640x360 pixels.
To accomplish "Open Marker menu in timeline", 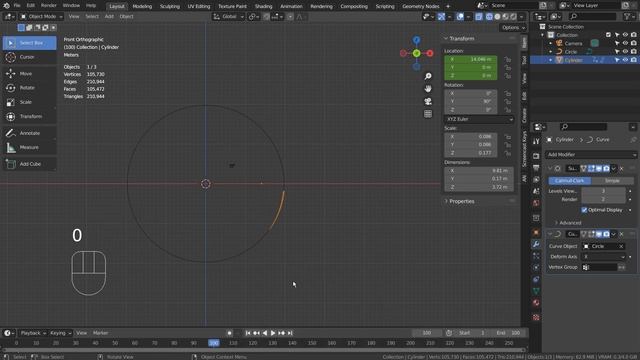I will [x=100, y=333].
